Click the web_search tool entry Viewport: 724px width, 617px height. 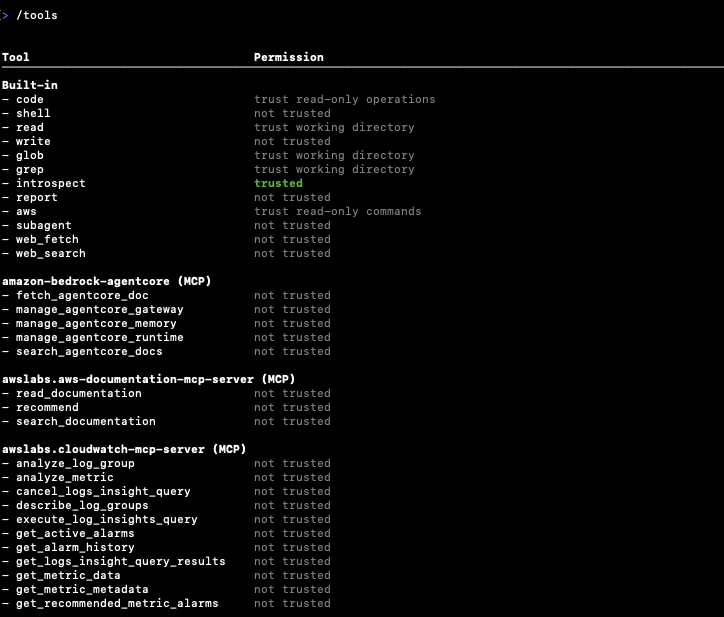[51, 254]
